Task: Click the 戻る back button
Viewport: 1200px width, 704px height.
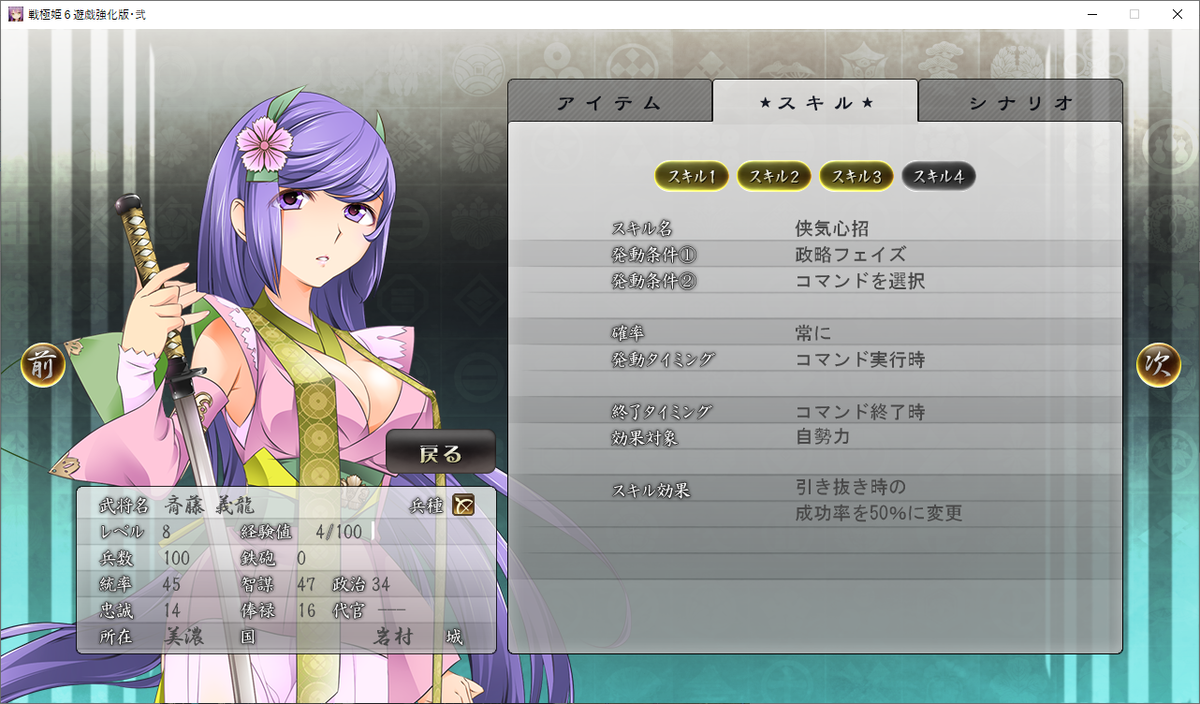Action: (441, 452)
